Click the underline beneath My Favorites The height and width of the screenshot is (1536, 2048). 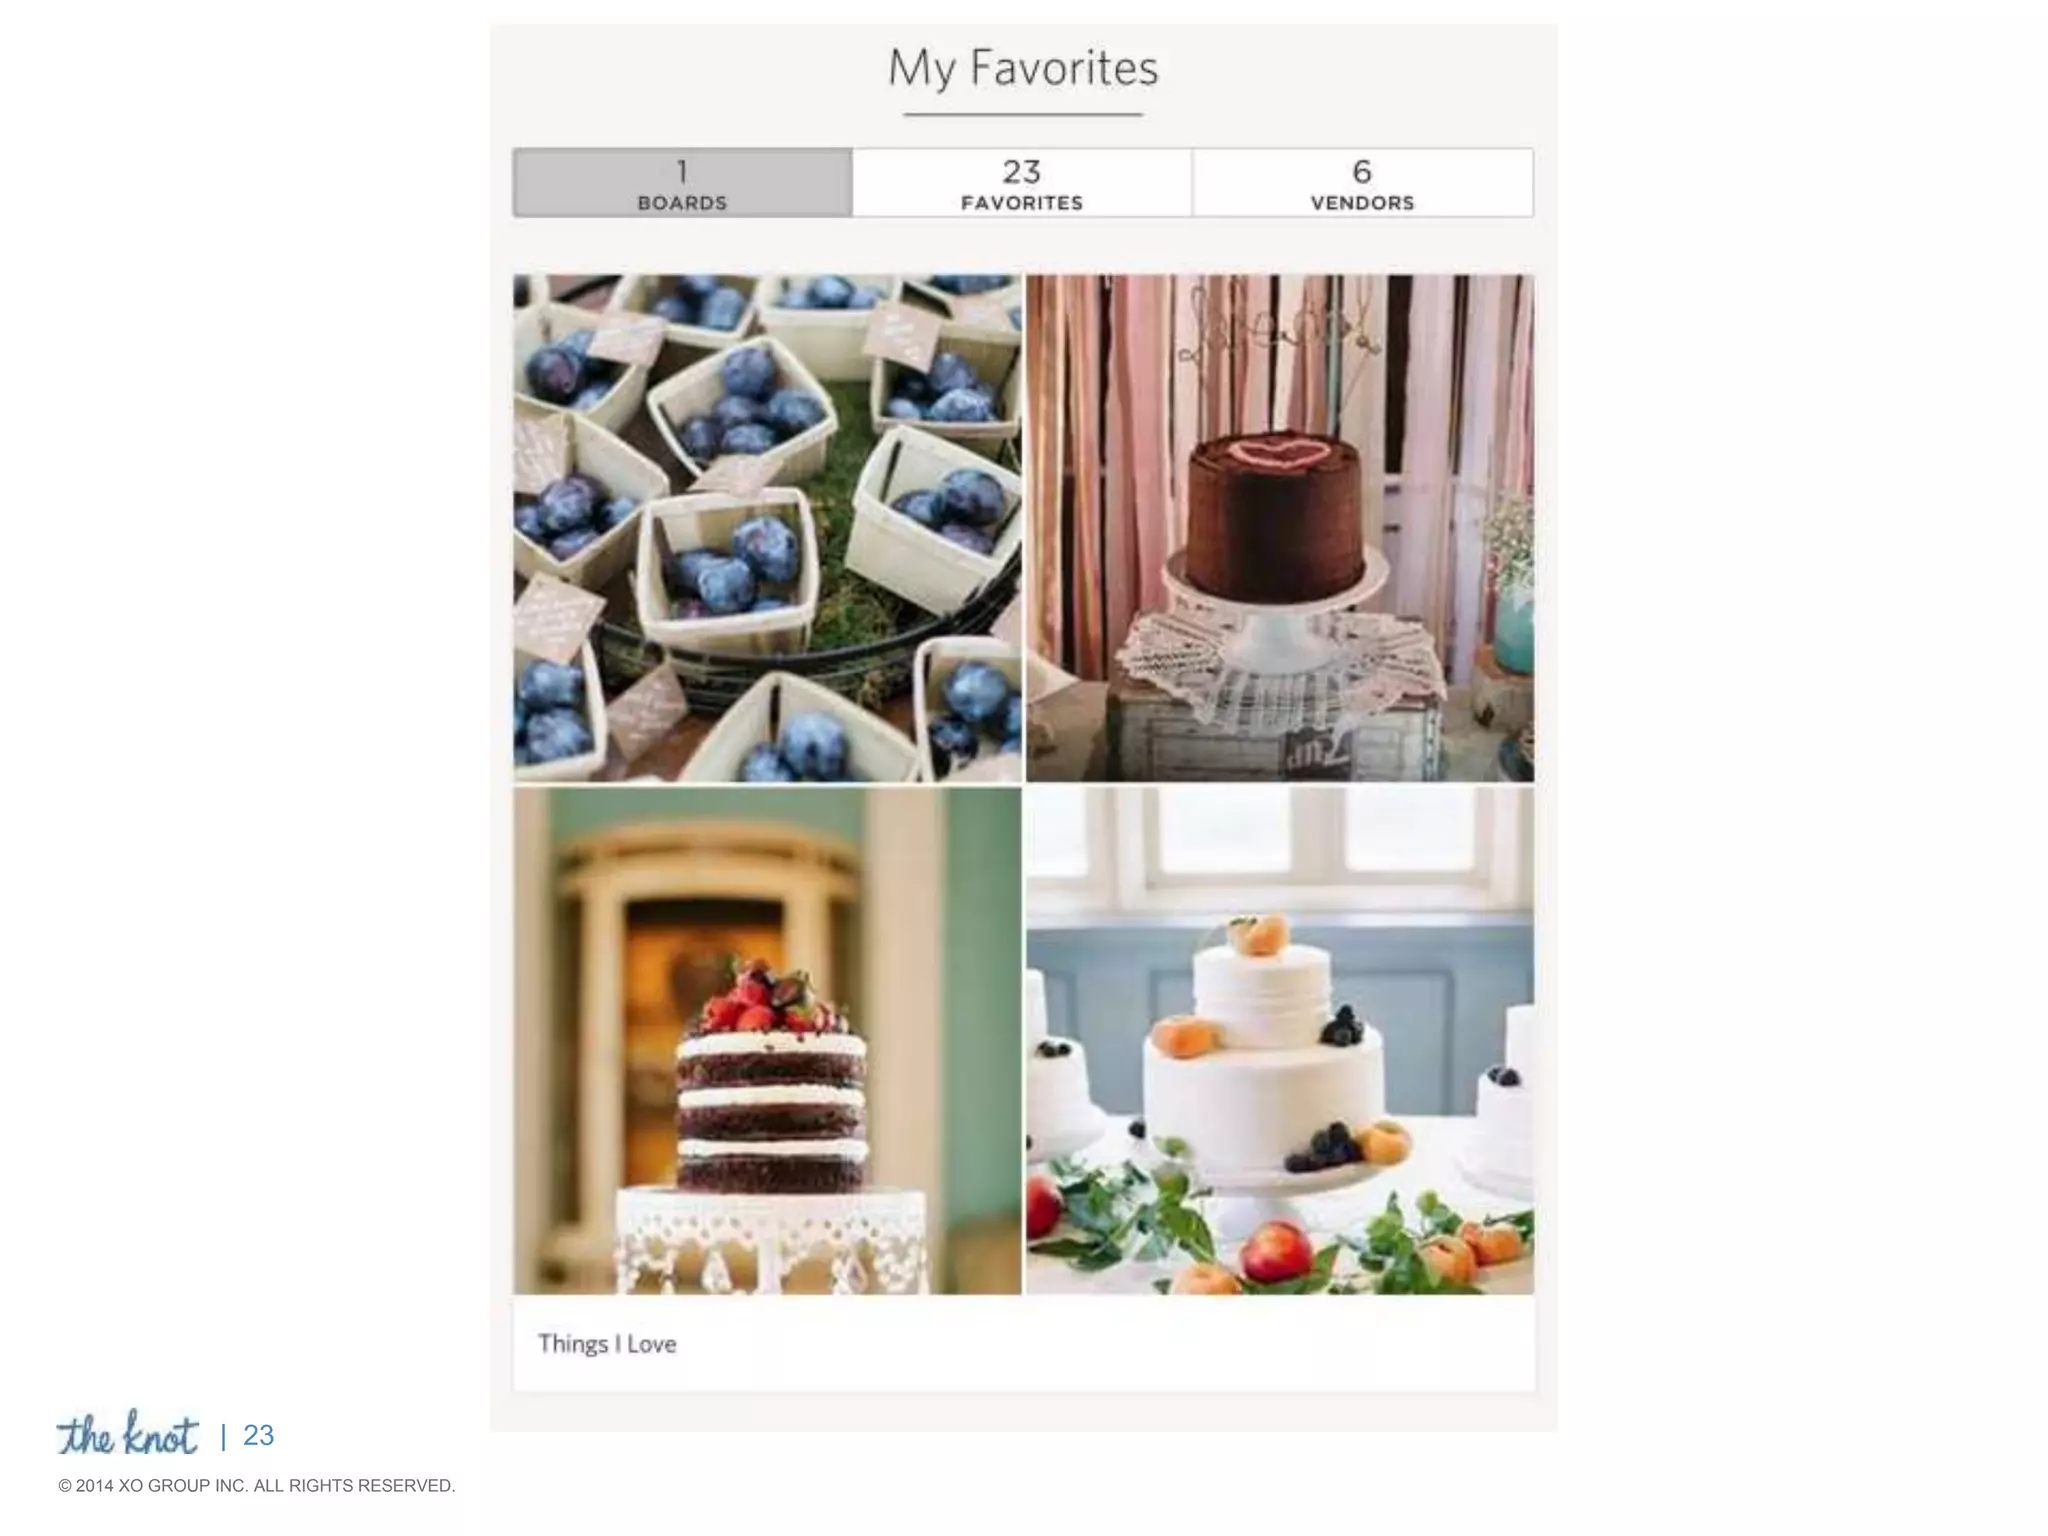click(1023, 115)
